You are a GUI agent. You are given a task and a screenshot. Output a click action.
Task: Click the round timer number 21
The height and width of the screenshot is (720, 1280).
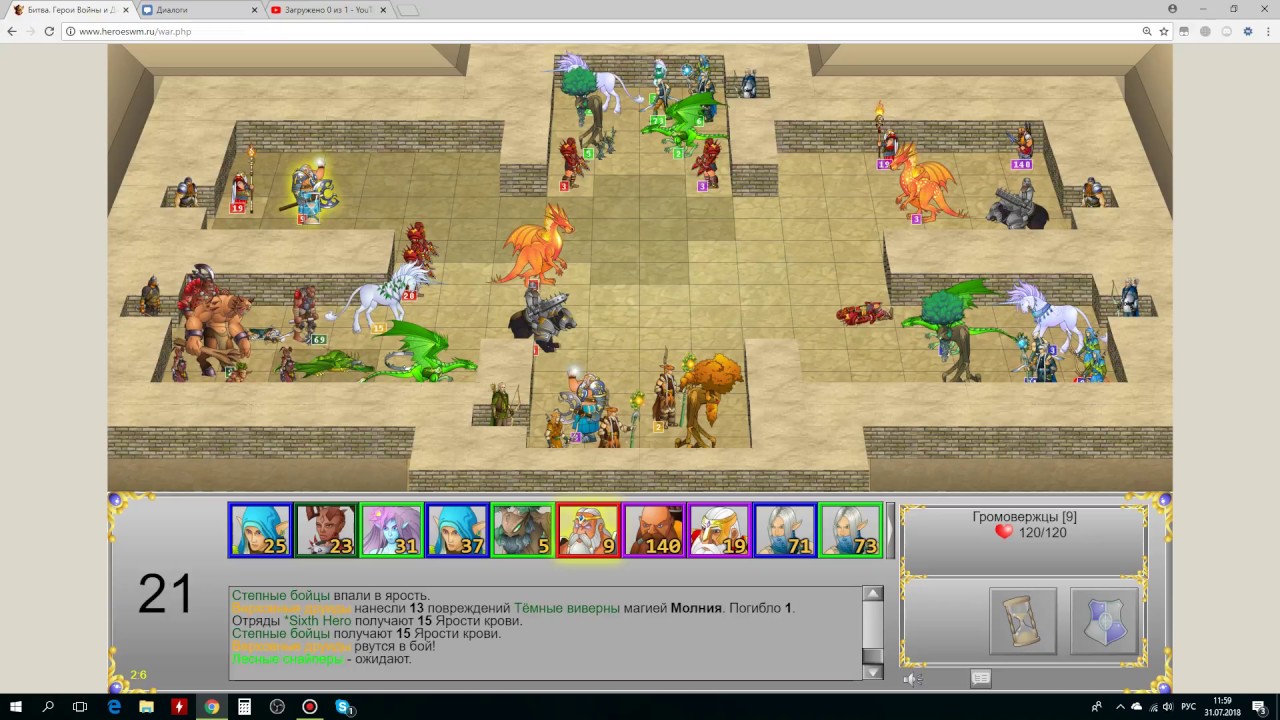point(165,595)
